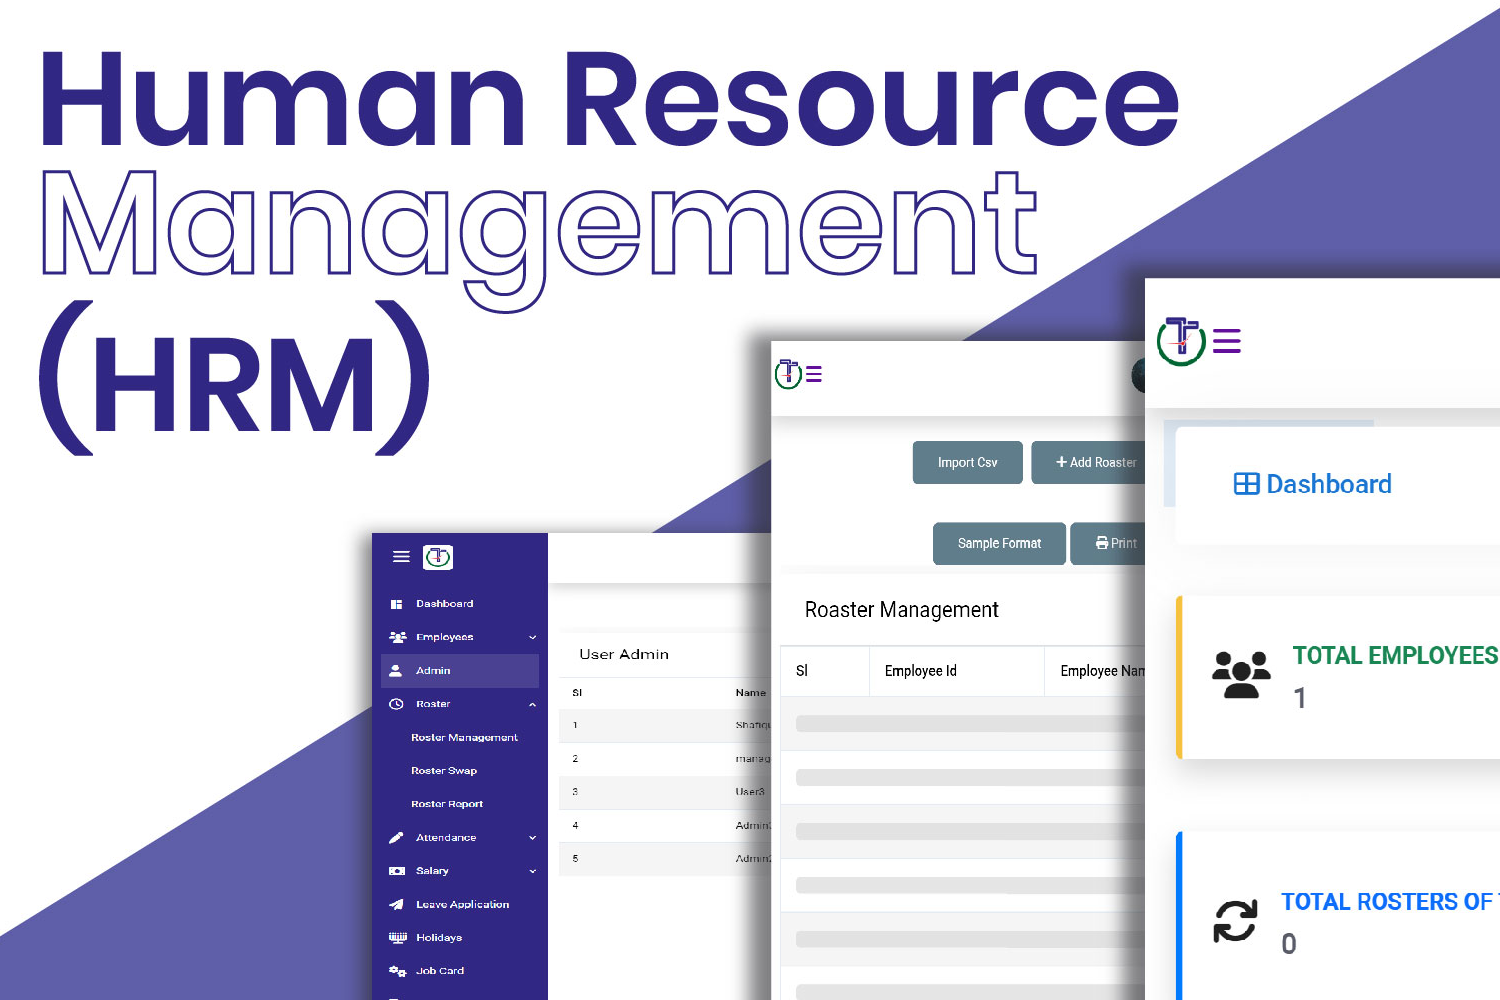
Task: Select the Admin menu item
Action: pyautogui.click(x=460, y=671)
